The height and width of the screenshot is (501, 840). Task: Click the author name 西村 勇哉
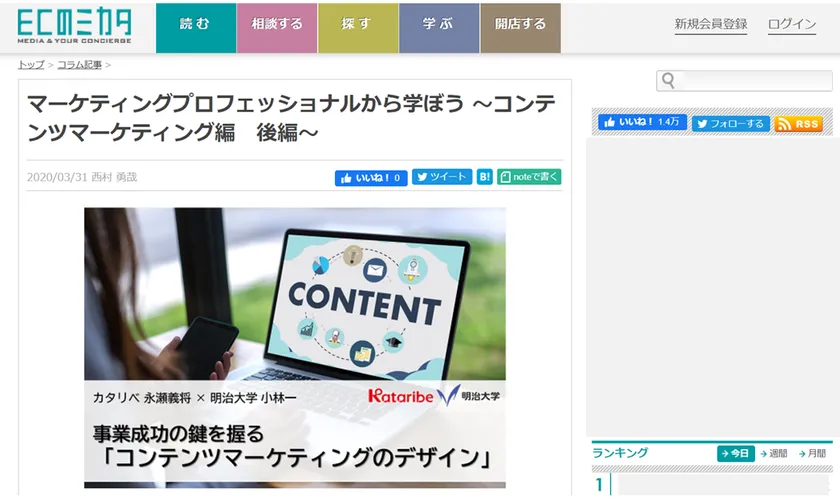114,177
